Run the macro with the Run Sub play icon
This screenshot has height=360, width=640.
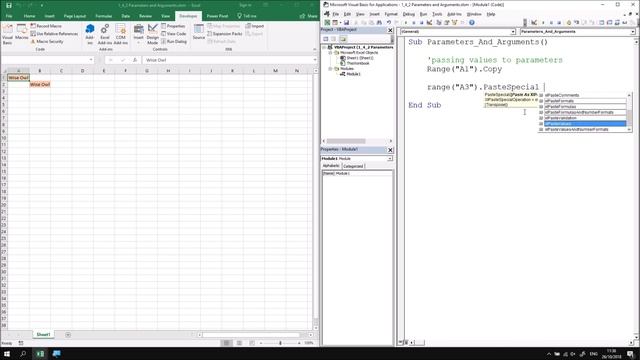(406, 23)
